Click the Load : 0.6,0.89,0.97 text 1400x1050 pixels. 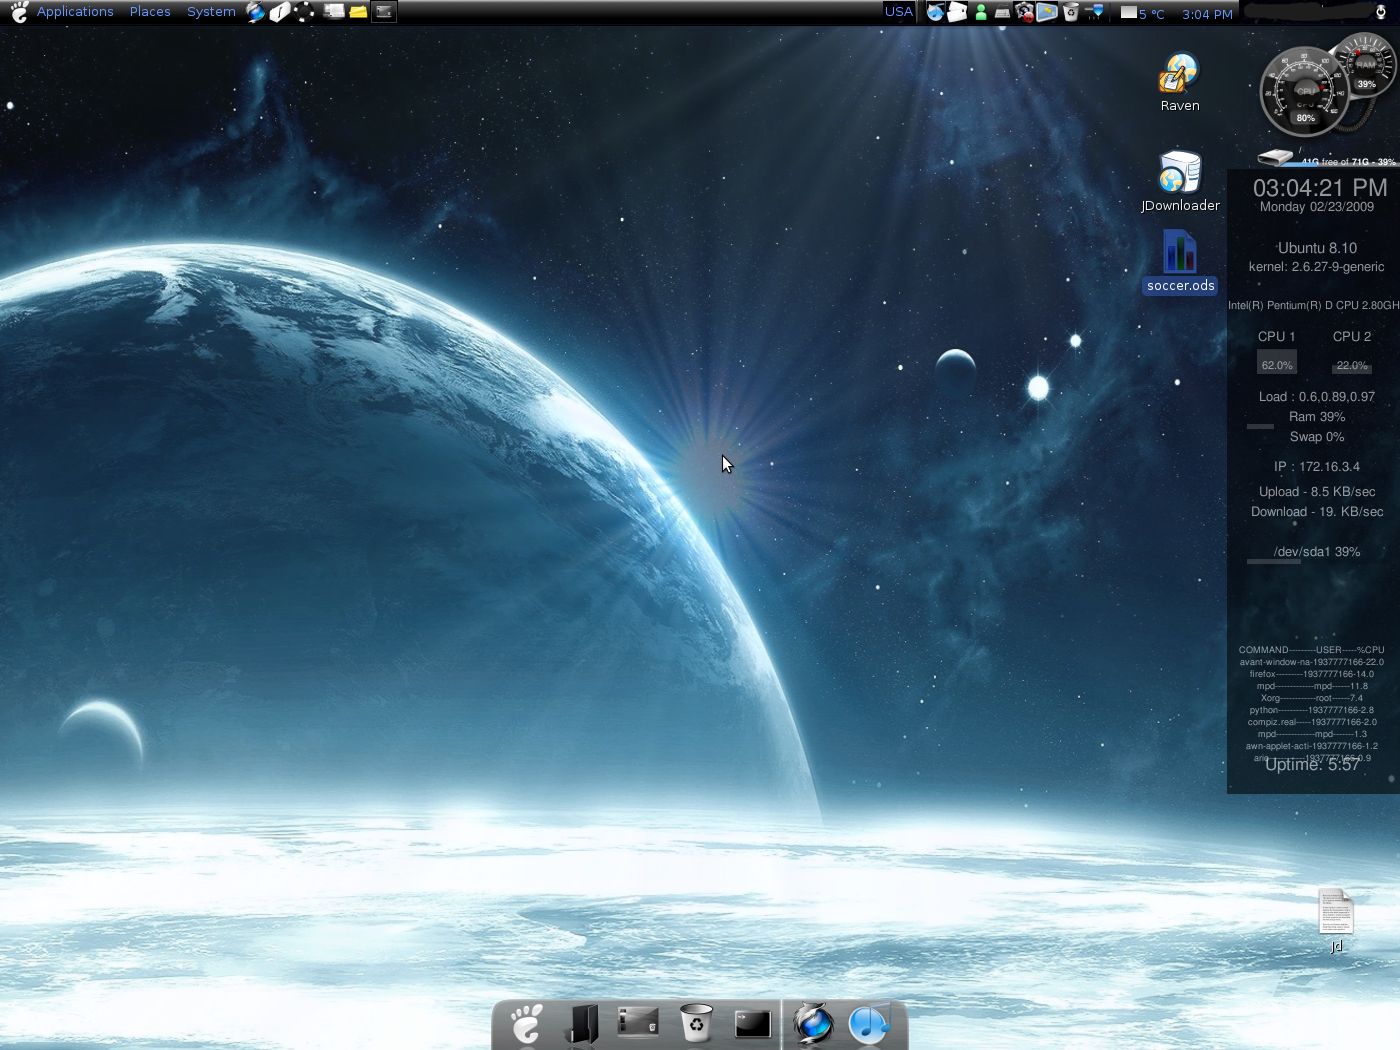tap(1317, 397)
